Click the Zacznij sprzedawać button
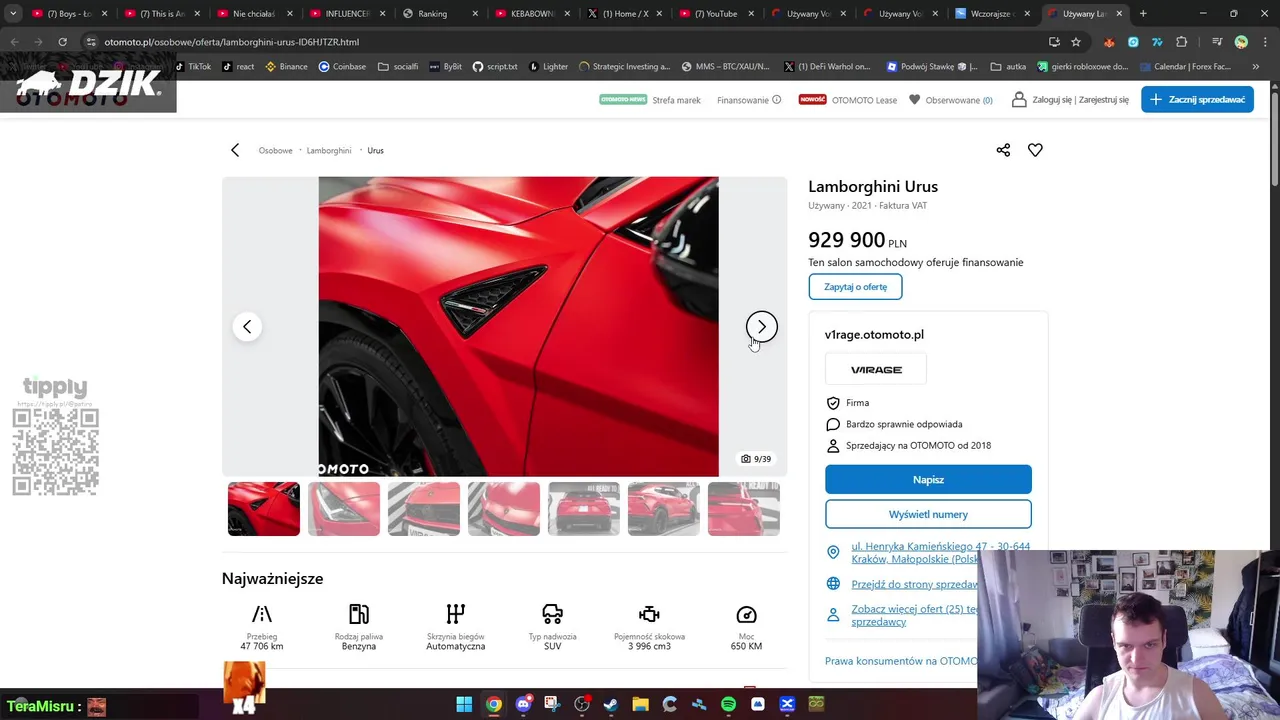The height and width of the screenshot is (720, 1280). click(x=1197, y=99)
